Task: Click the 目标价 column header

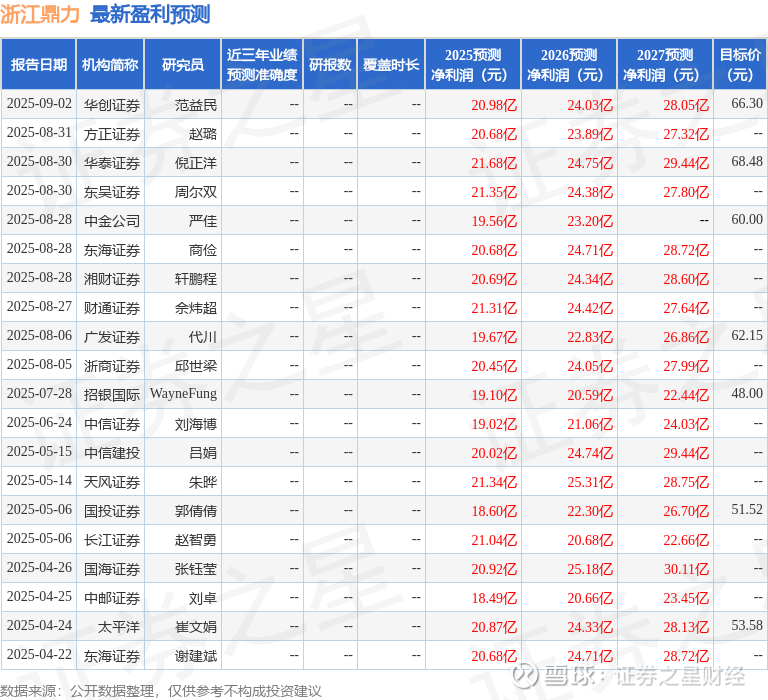Action: click(740, 65)
